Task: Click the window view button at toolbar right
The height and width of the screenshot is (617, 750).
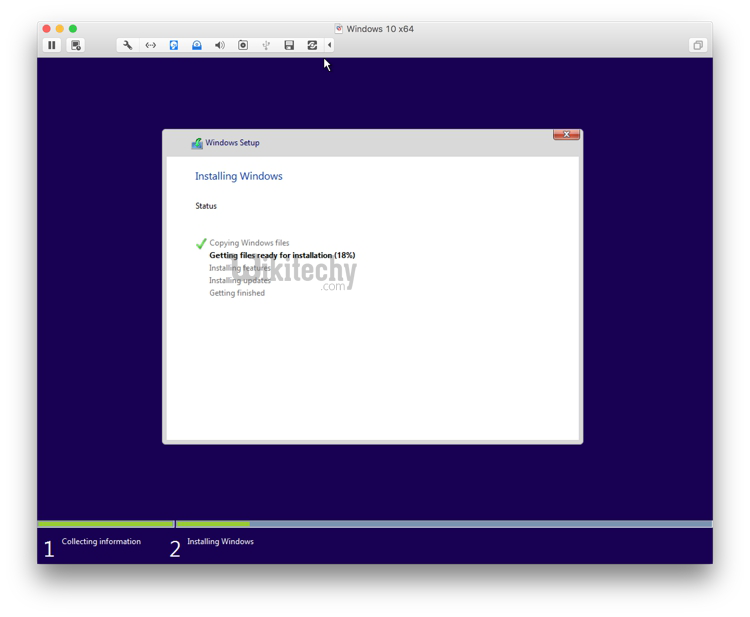Action: (x=697, y=45)
